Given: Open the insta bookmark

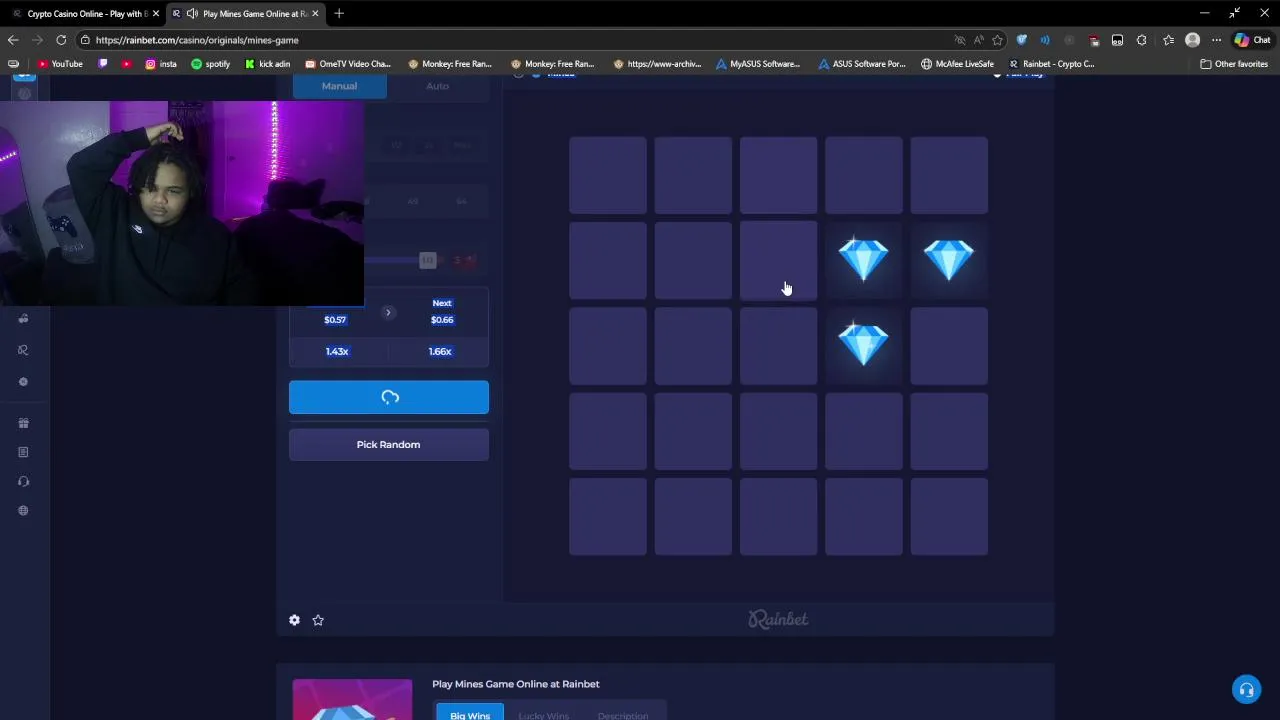Looking at the screenshot, I should click(161, 64).
